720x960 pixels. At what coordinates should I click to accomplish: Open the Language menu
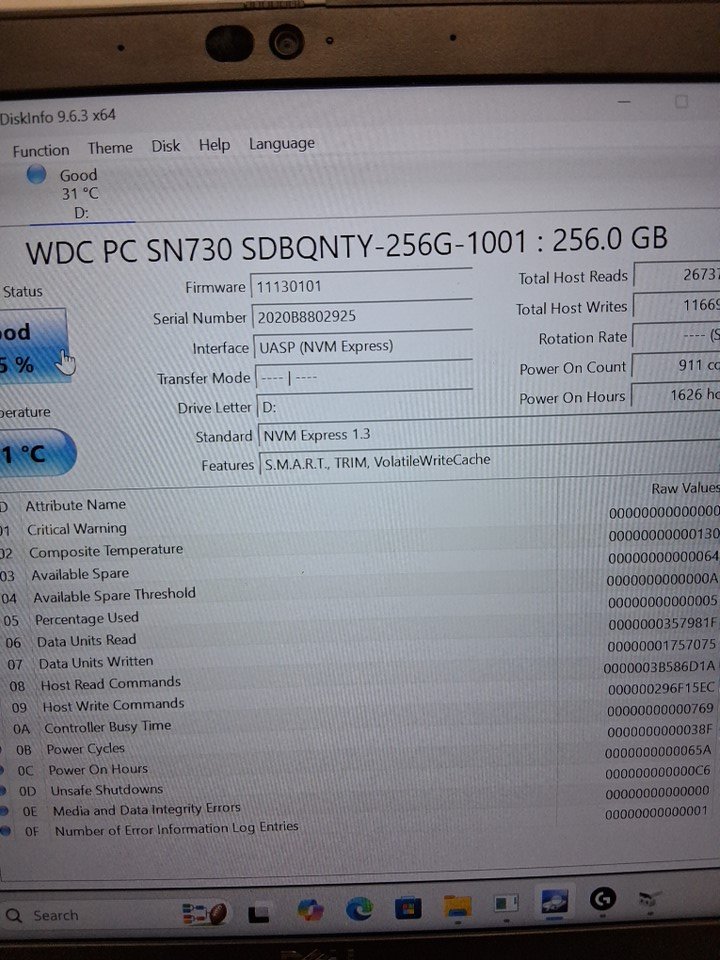[281, 144]
